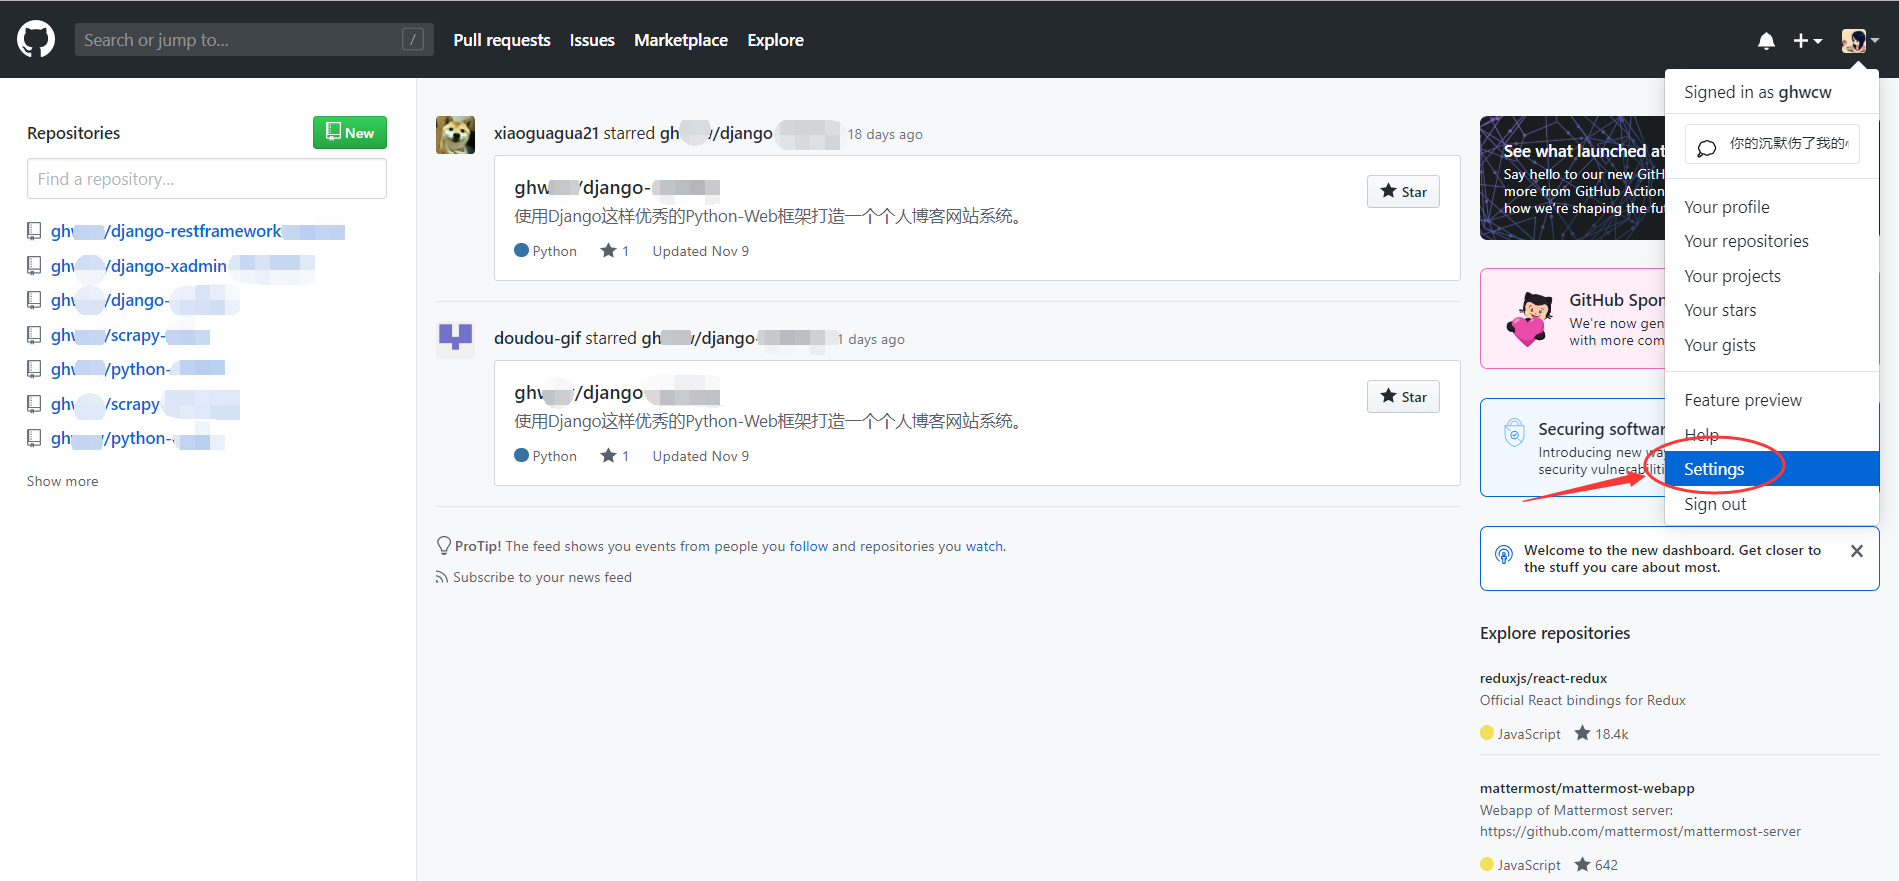
Task: Open the mattermost/mattermost-webapp repository
Action: tap(1587, 788)
